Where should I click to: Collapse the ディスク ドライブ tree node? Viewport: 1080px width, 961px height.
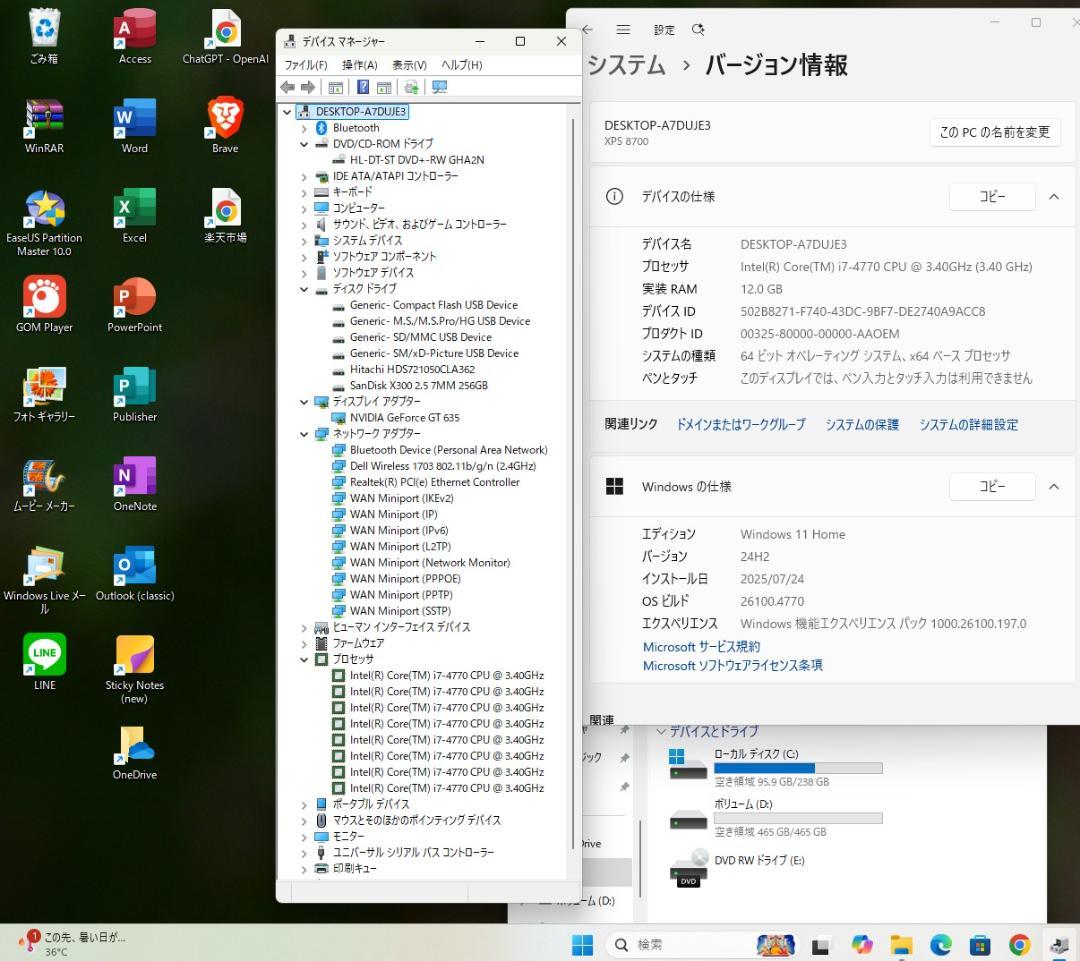(x=305, y=289)
